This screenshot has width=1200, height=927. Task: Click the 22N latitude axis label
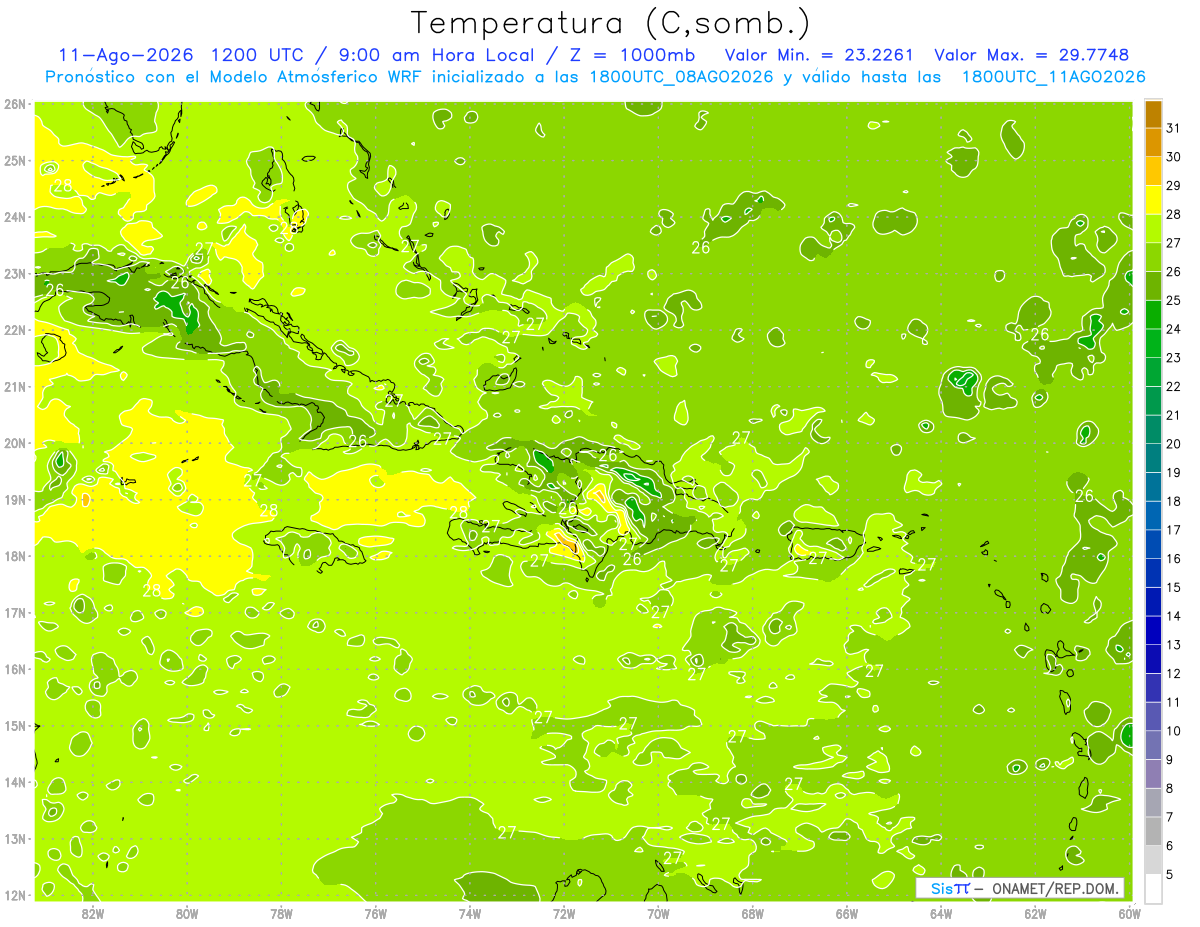15,330
